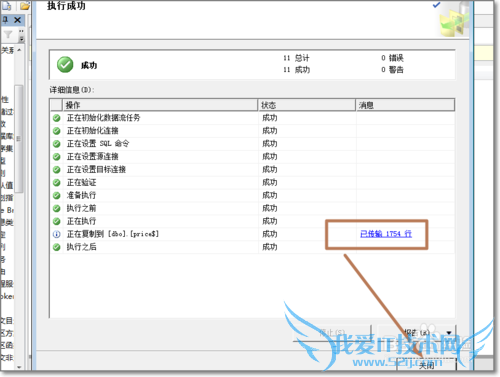Click the 11 成功 summary text
Image resolution: width=500 pixels, height=377 pixels.
[x=296, y=70]
